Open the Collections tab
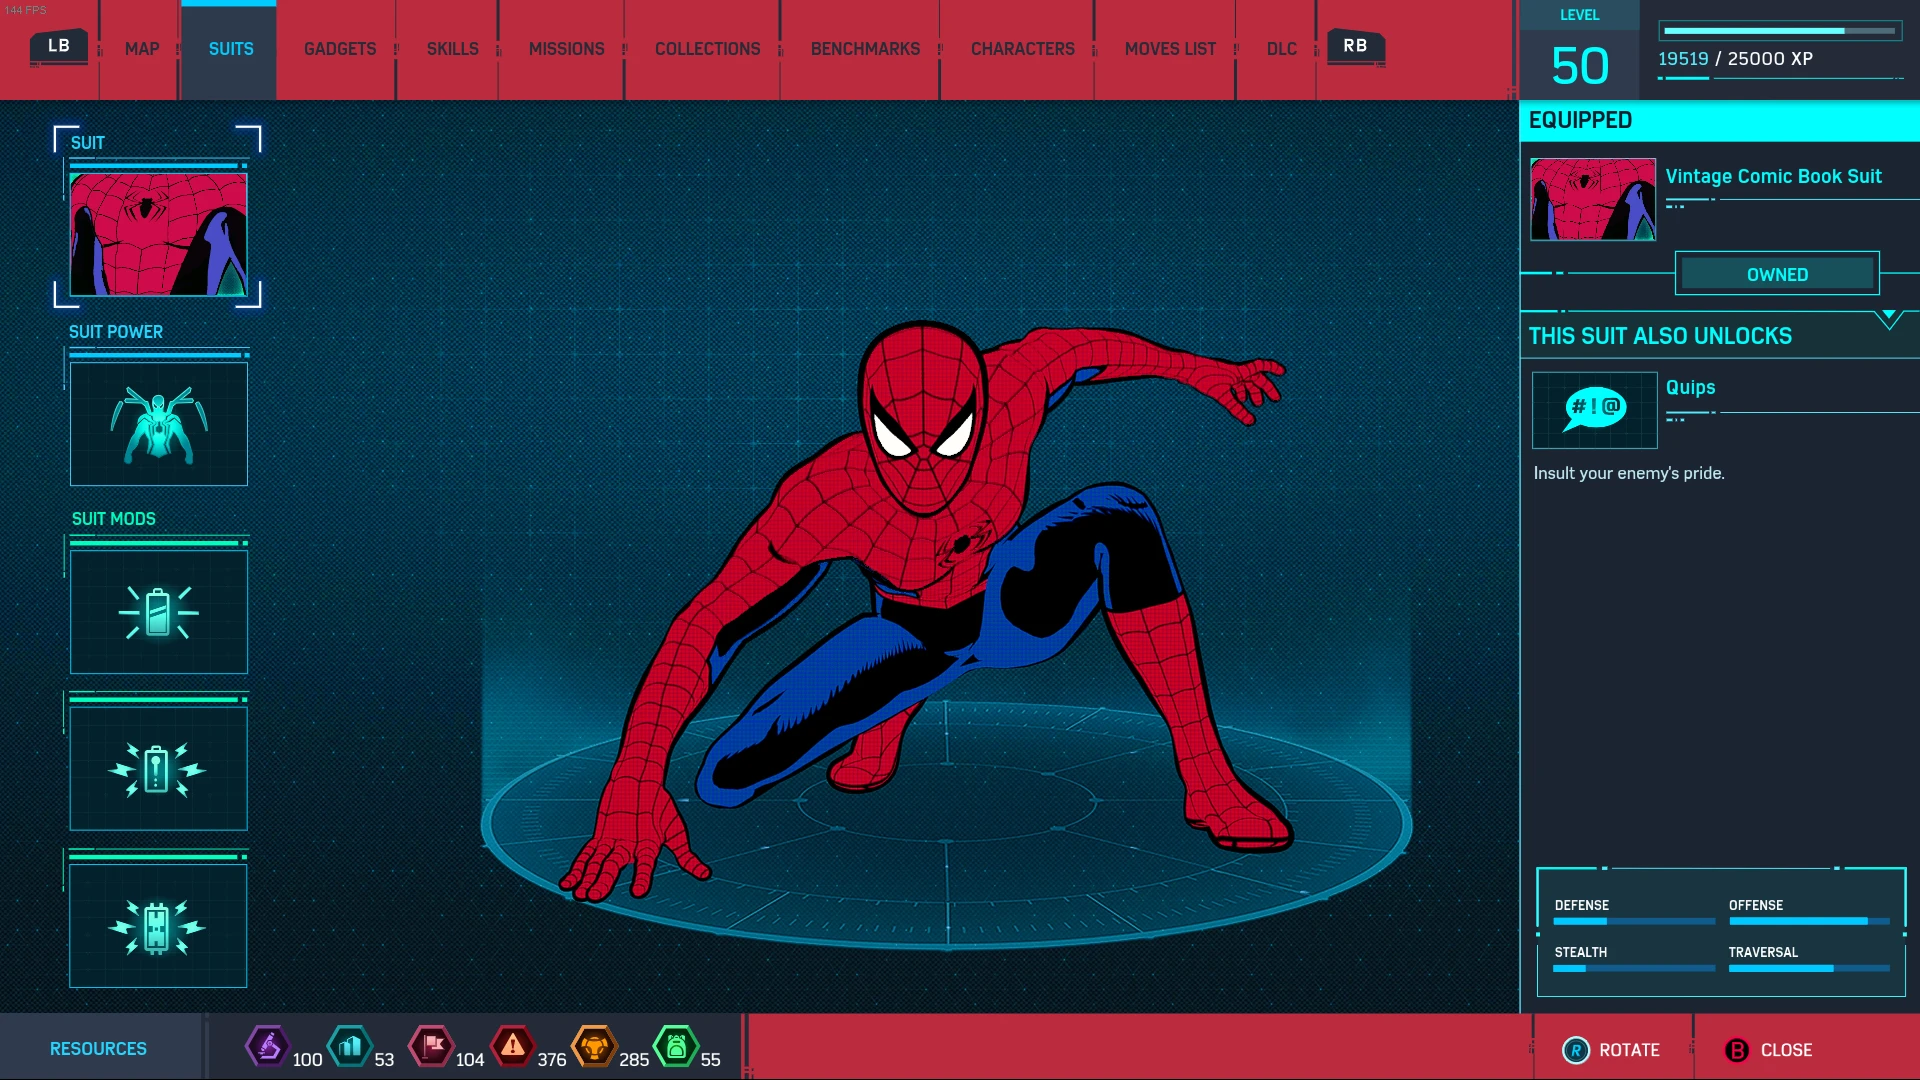The image size is (1920, 1080). pyautogui.click(x=708, y=49)
